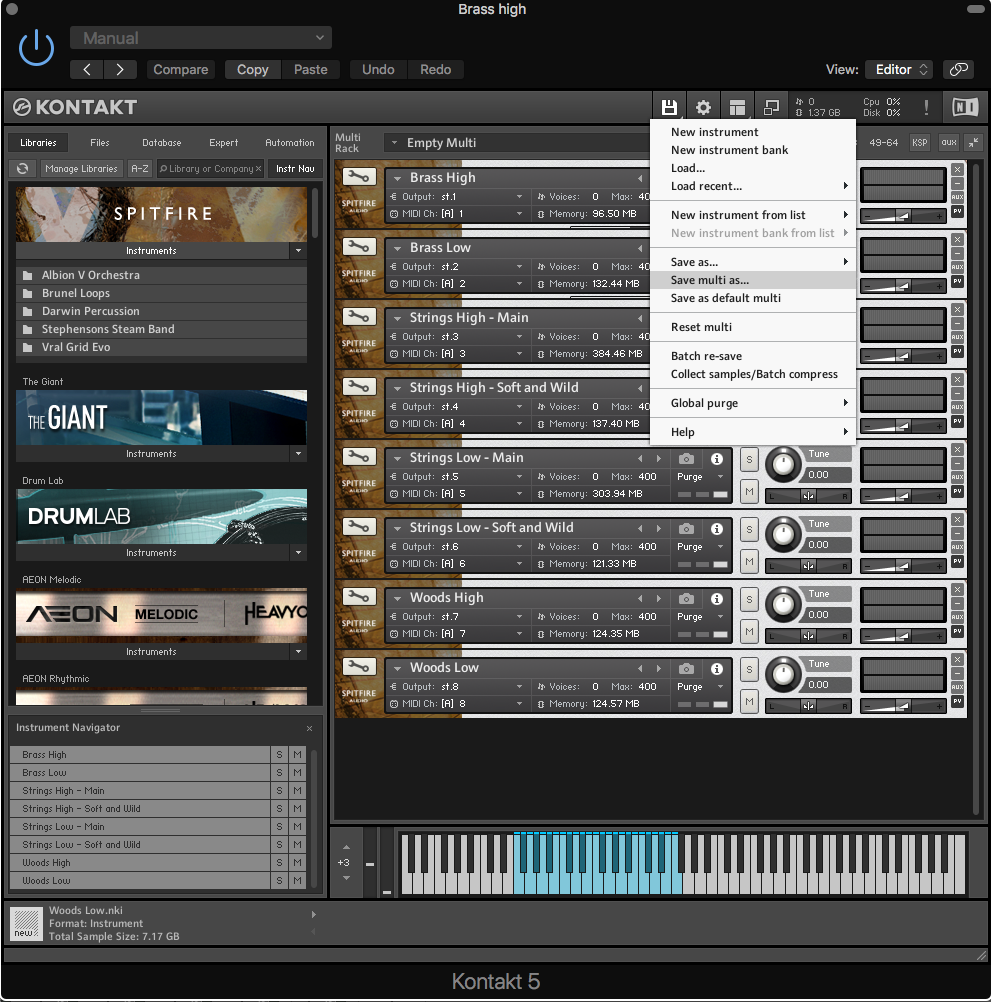Choose Reset multi menu item
This screenshot has width=991, height=1002.
[x=753, y=327]
